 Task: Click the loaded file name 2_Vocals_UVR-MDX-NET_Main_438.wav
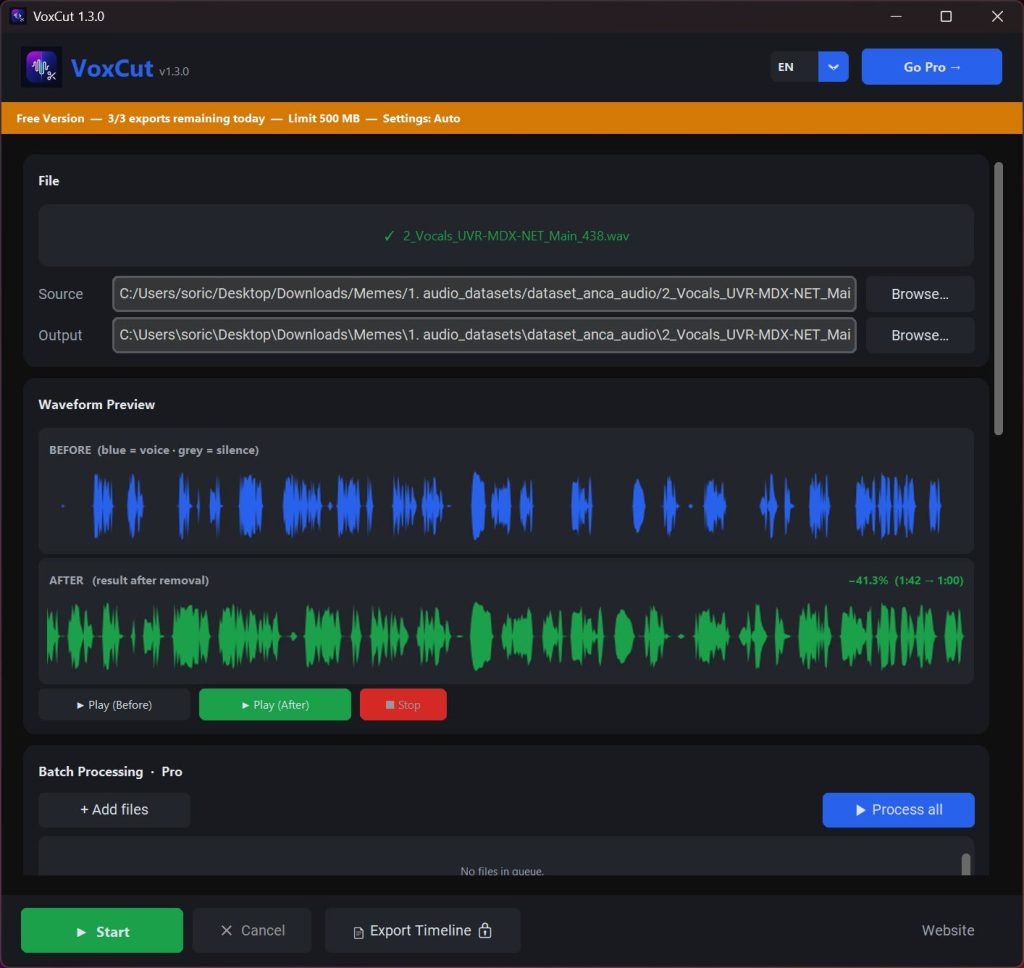(x=515, y=236)
